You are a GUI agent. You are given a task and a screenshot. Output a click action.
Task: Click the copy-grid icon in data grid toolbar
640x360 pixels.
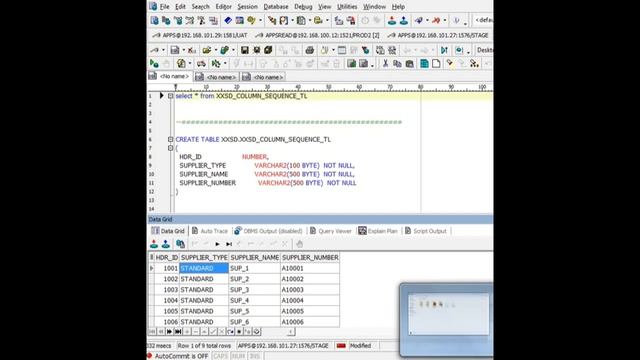[x=180, y=244]
